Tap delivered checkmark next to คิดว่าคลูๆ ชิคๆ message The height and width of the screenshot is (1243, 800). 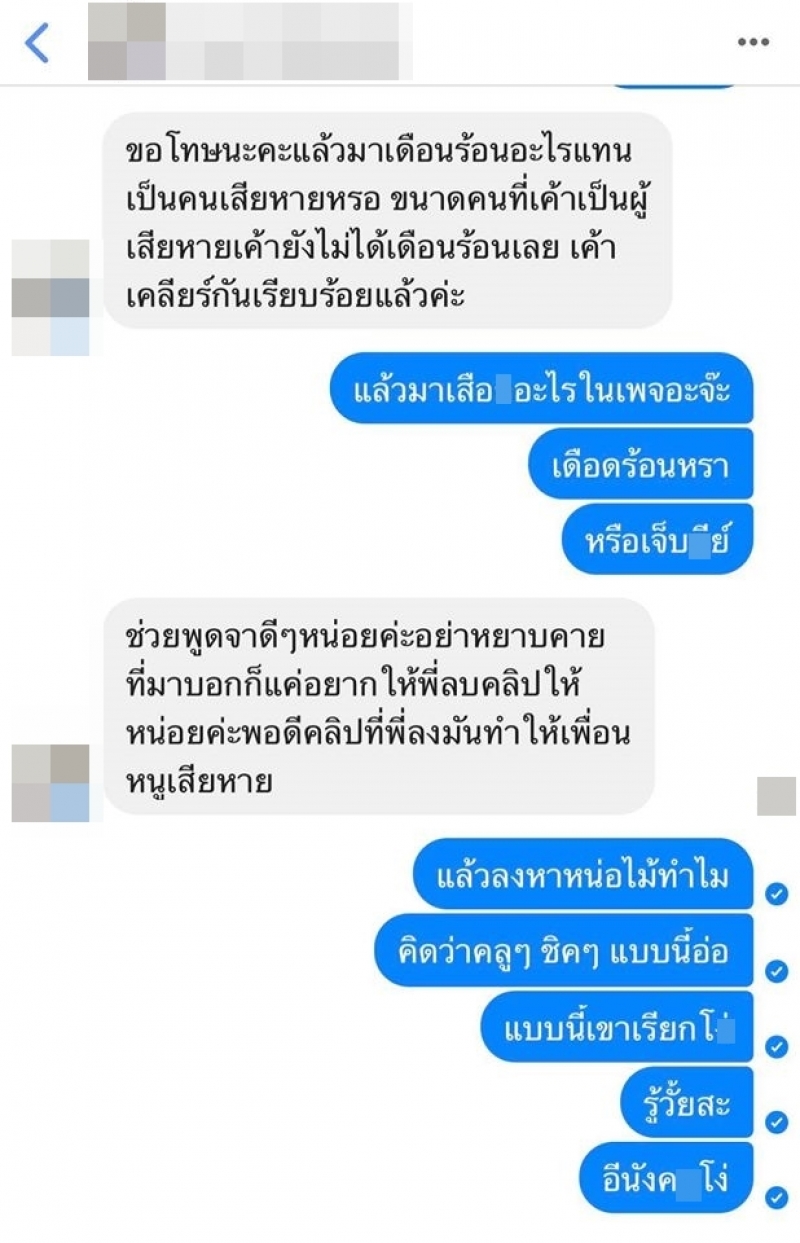click(776, 970)
